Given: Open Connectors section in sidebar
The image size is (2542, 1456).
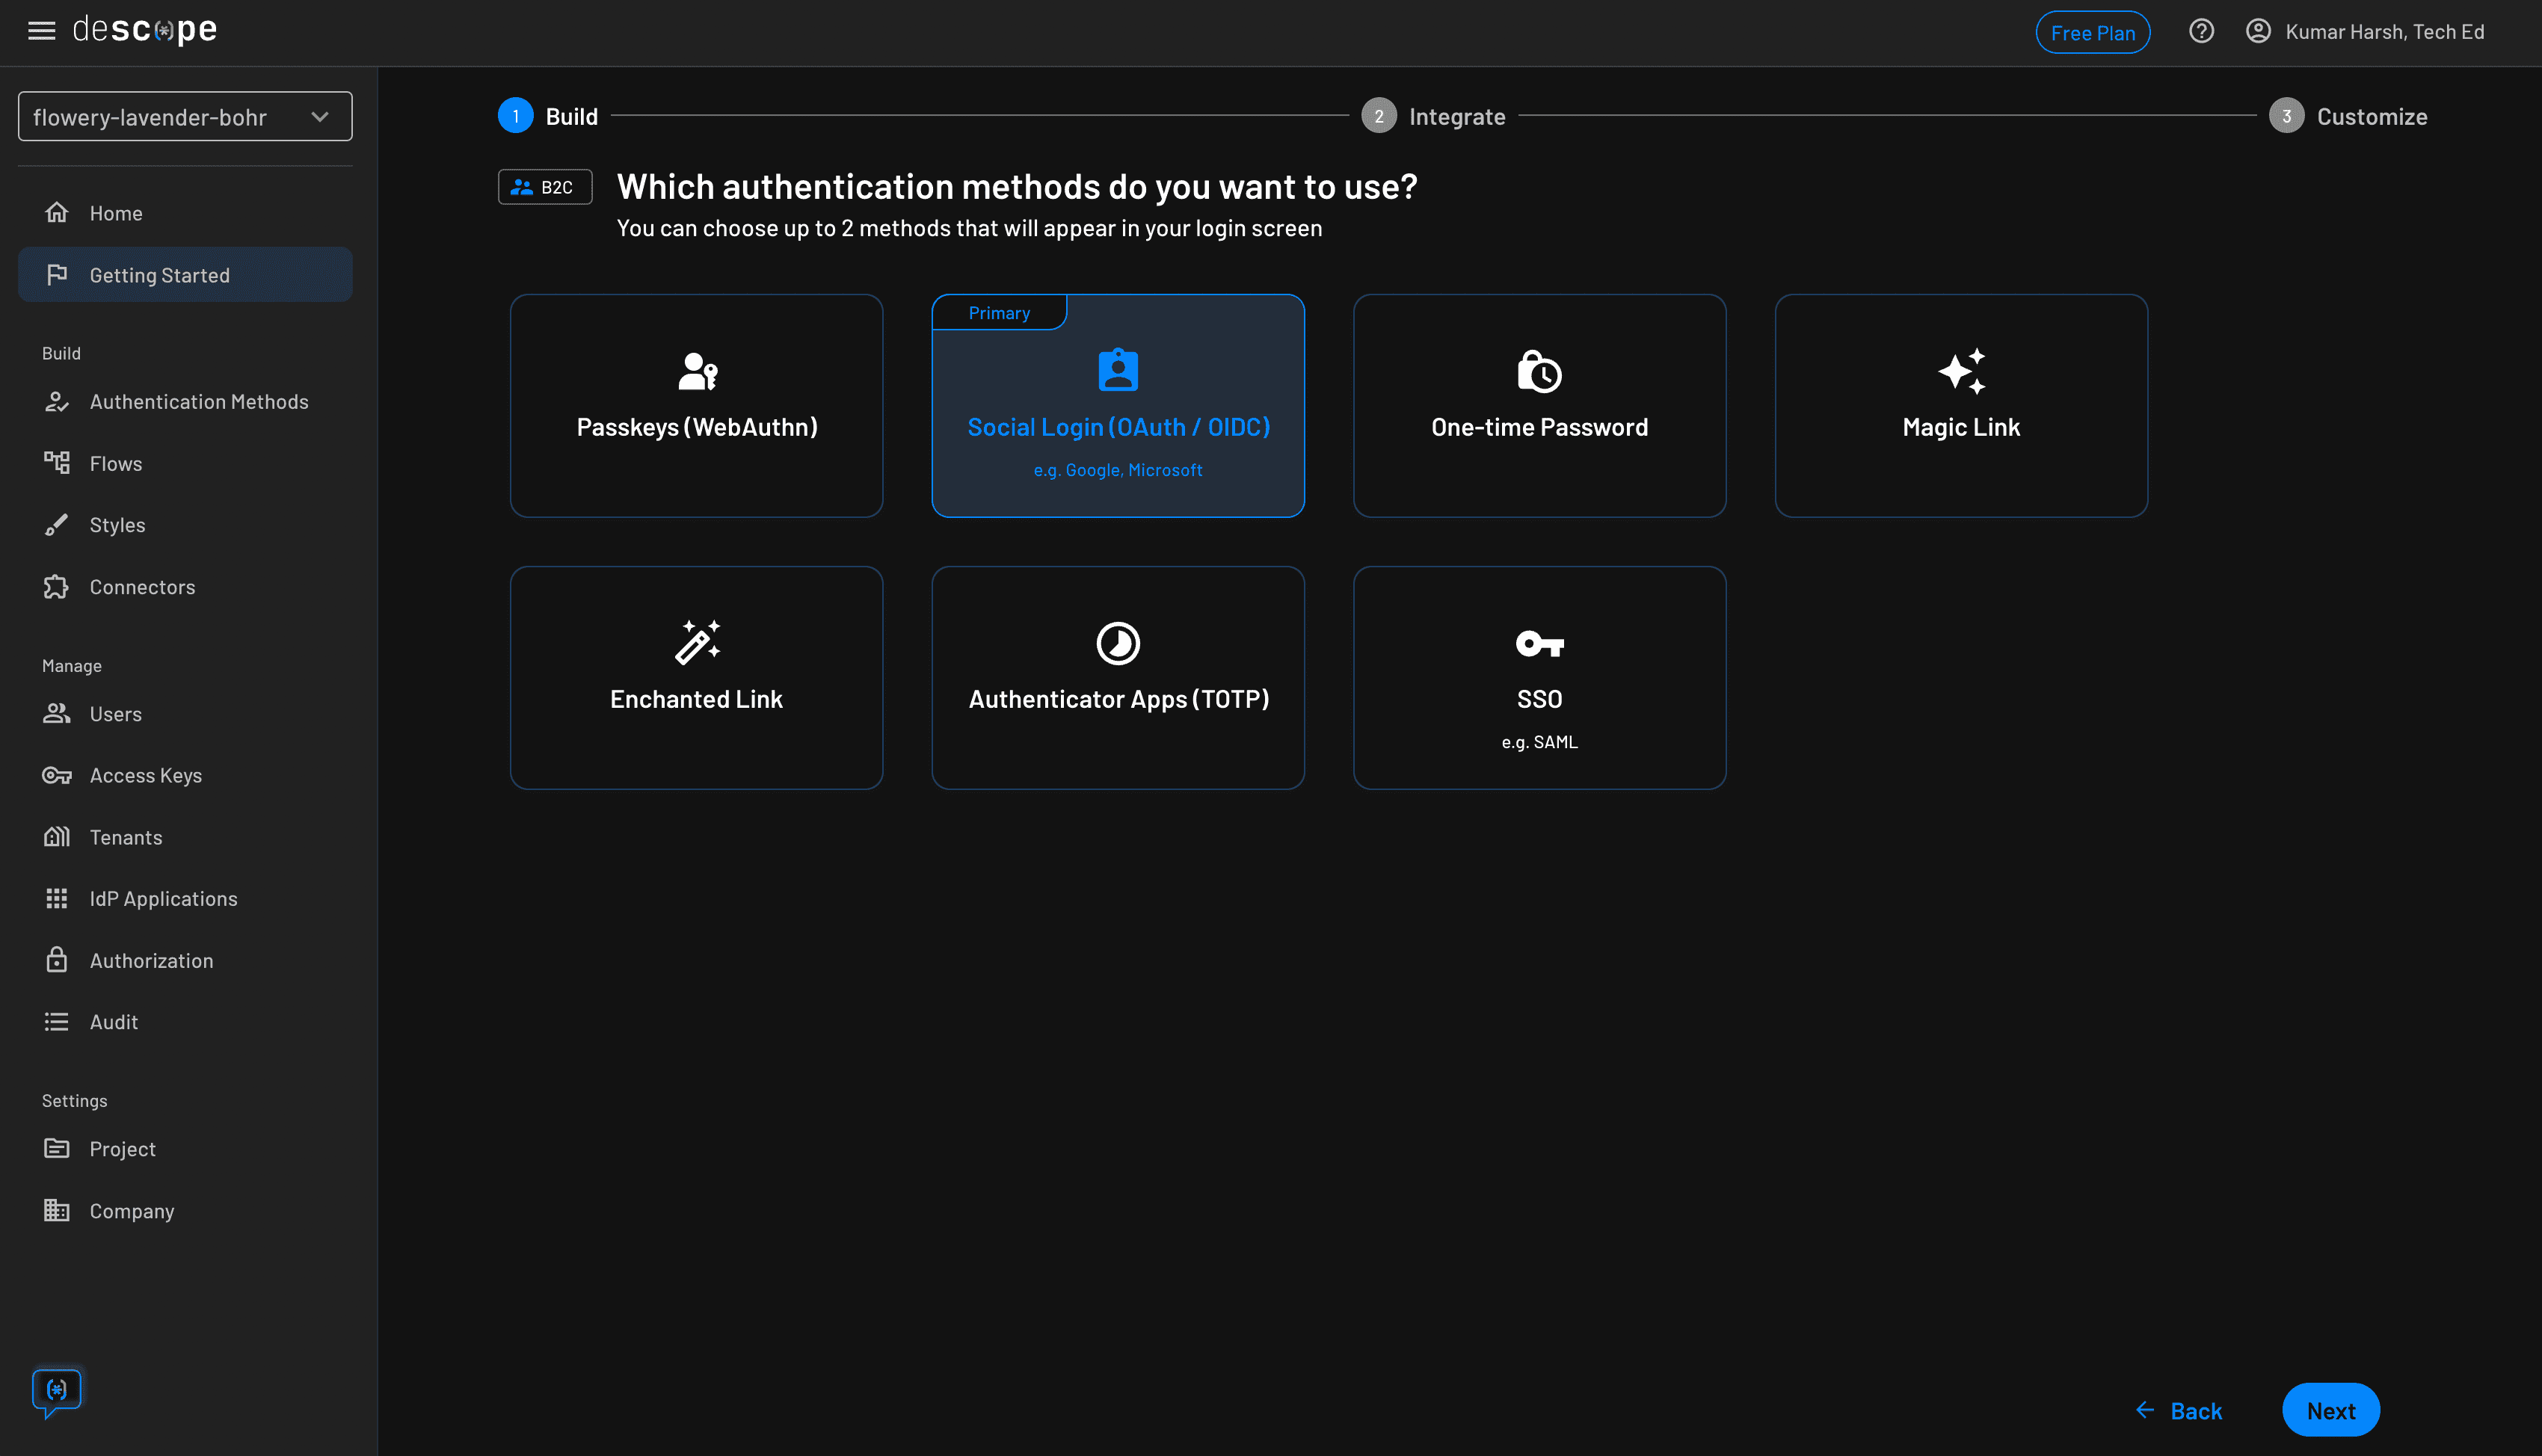Looking at the screenshot, I should coord(141,584).
